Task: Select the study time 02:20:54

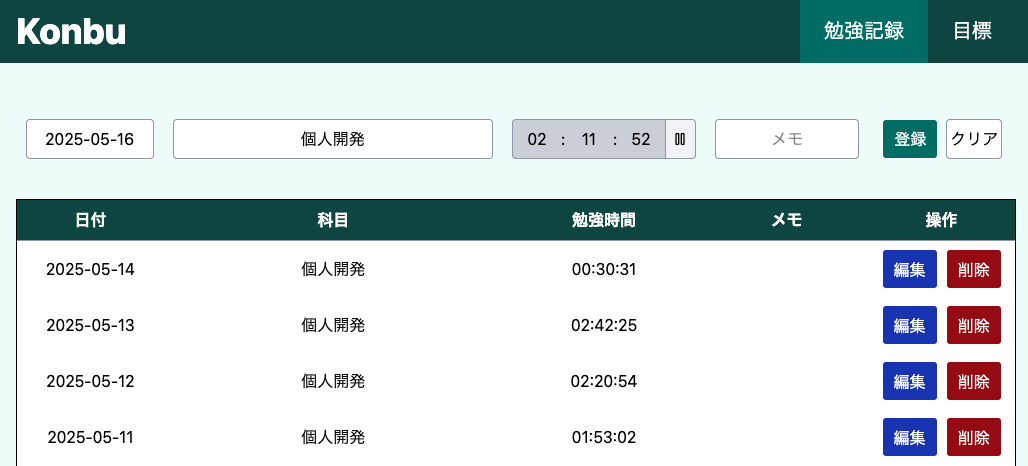Action: [604, 381]
